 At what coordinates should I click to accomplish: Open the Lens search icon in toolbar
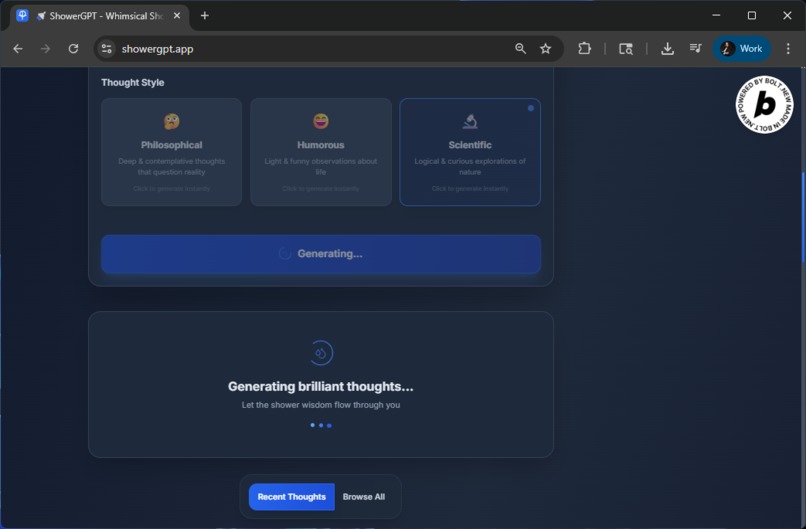(x=626, y=49)
